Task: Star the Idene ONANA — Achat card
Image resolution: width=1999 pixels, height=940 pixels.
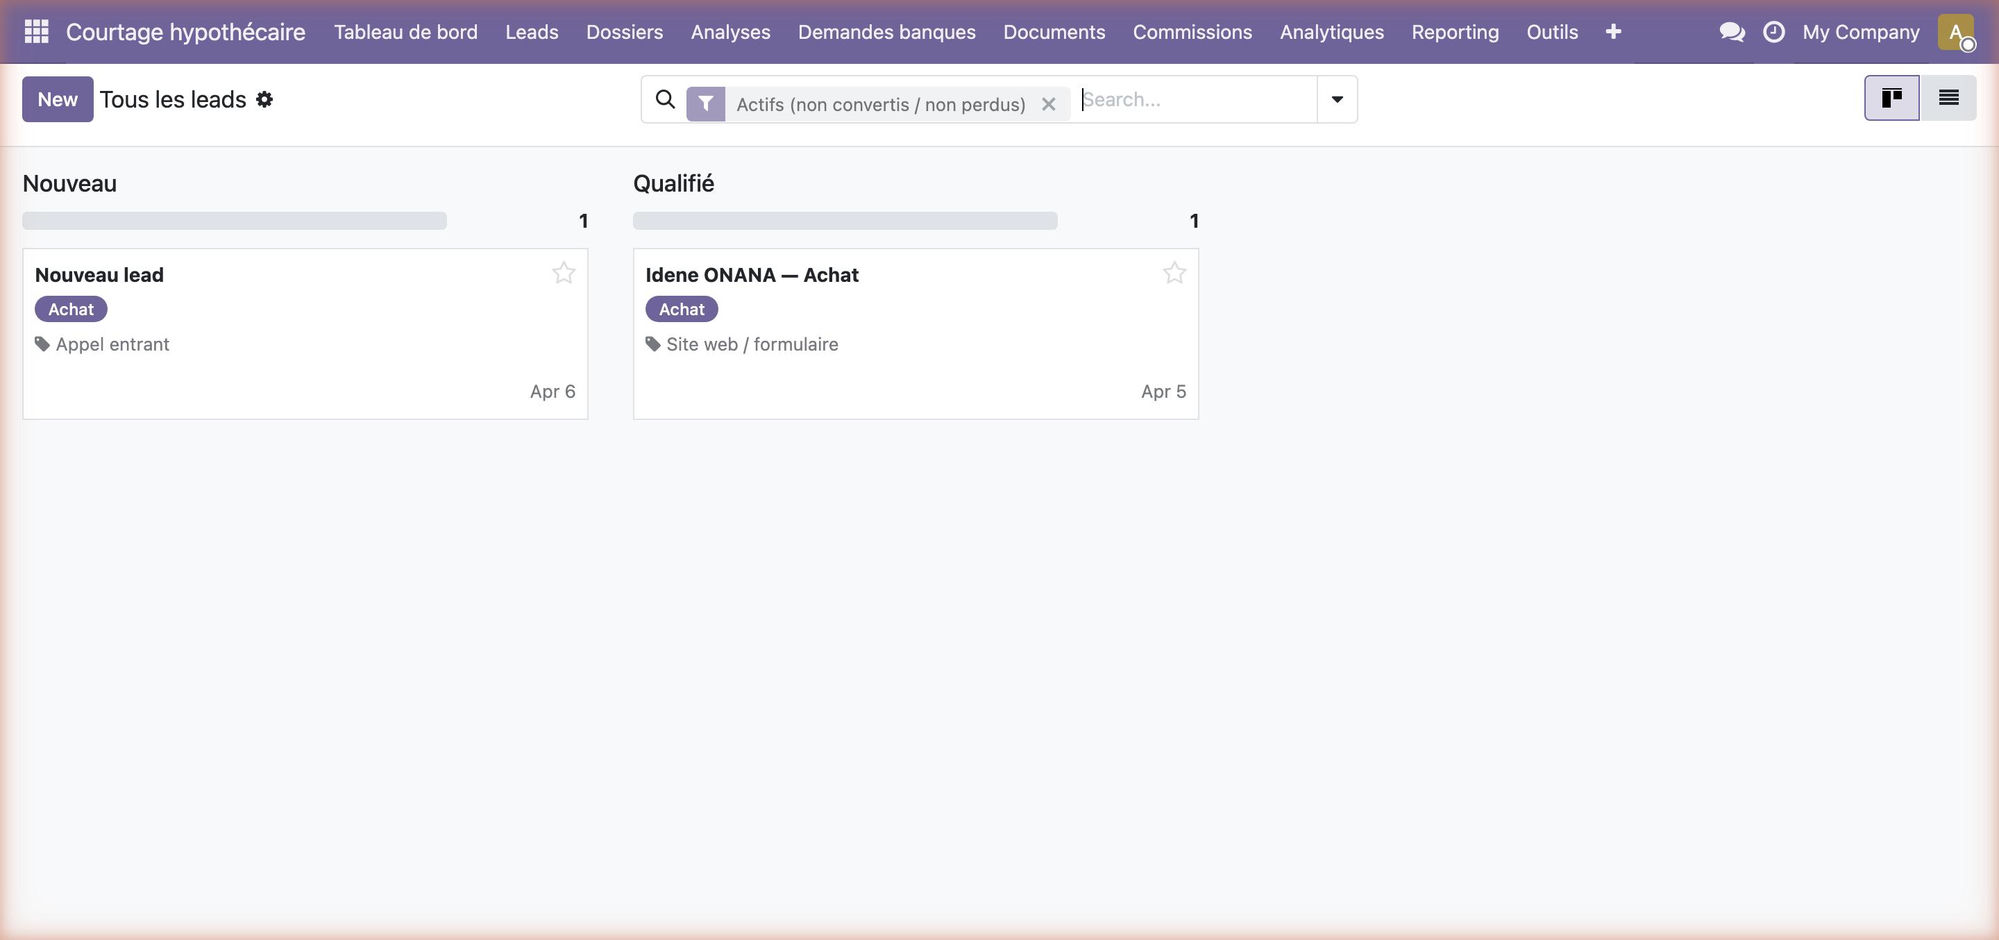Action: pos(1174,273)
